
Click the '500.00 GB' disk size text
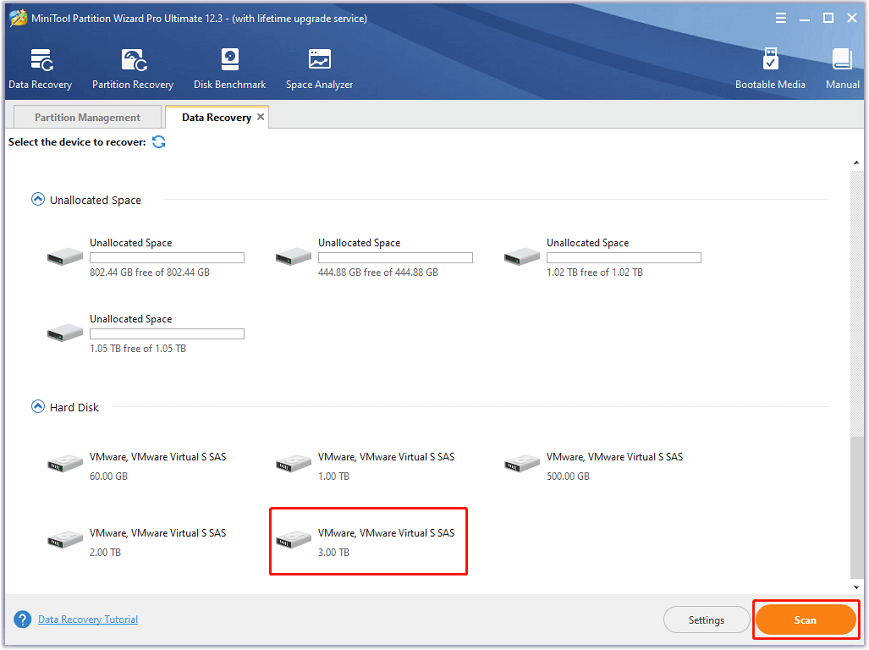tap(568, 476)
